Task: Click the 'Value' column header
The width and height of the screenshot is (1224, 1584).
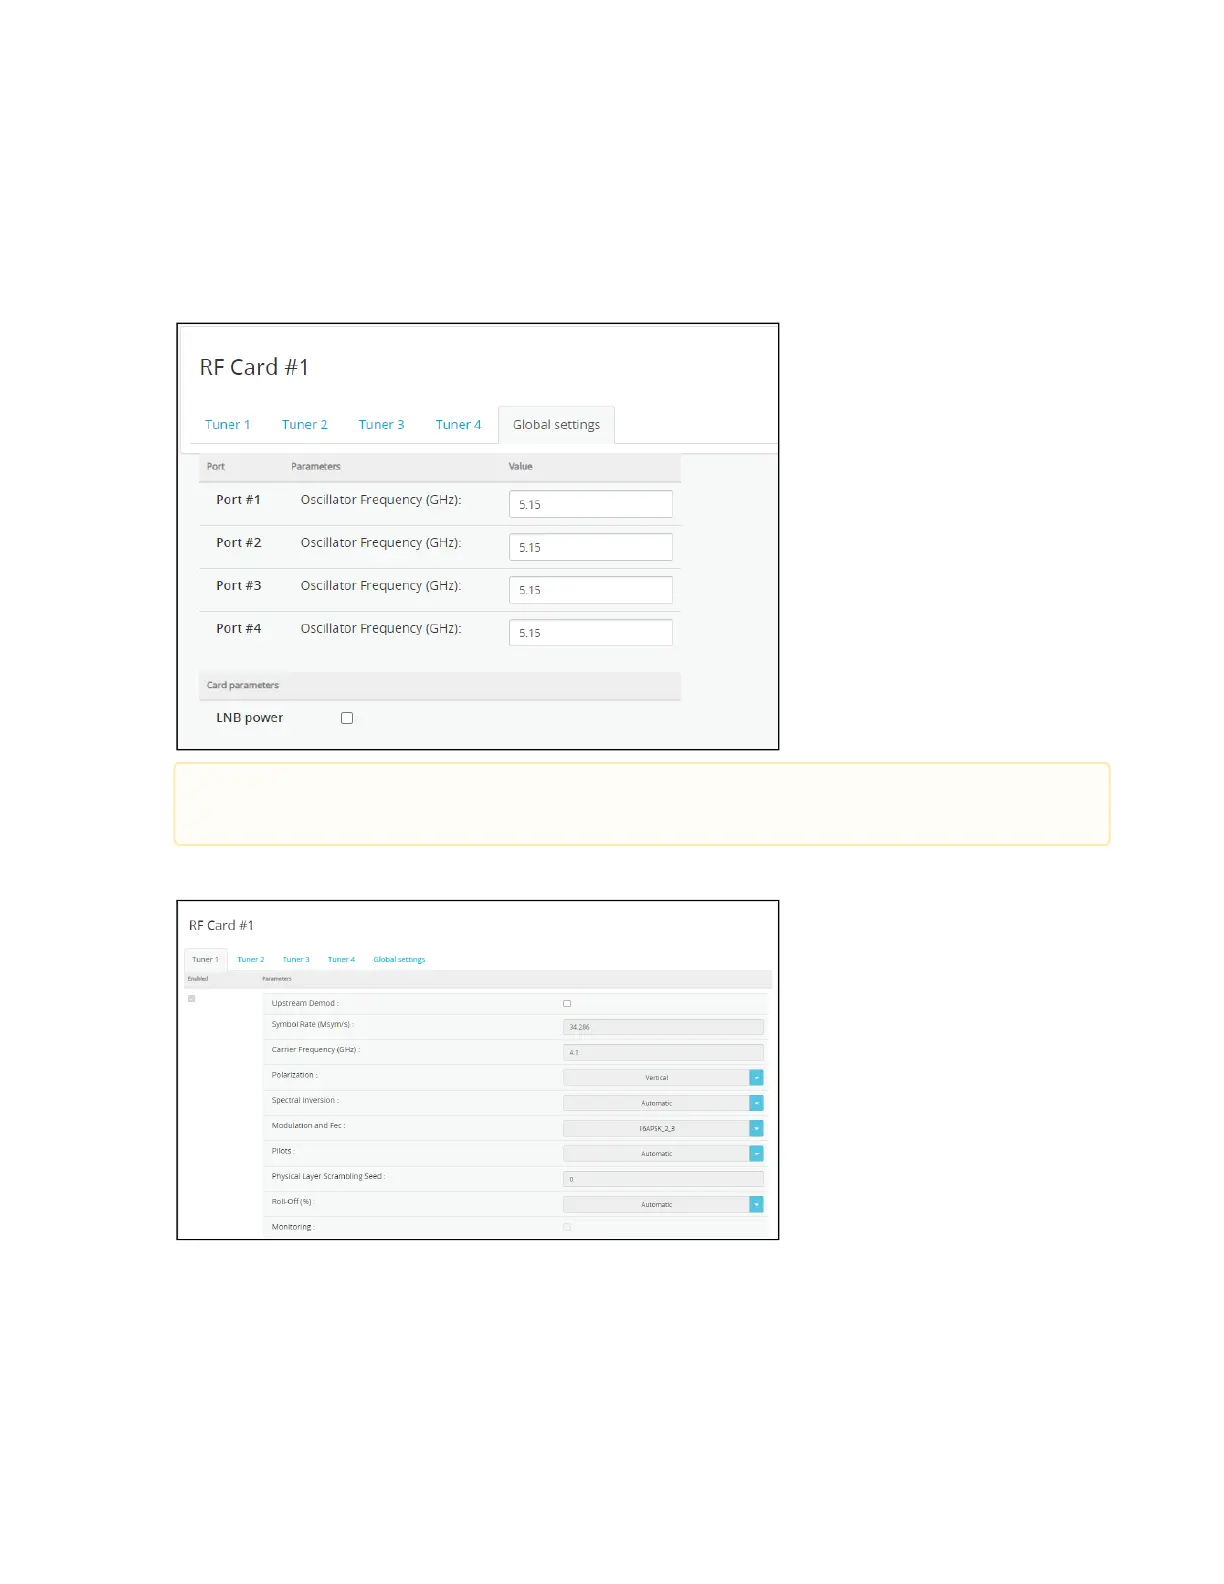Action: point(520,467)
